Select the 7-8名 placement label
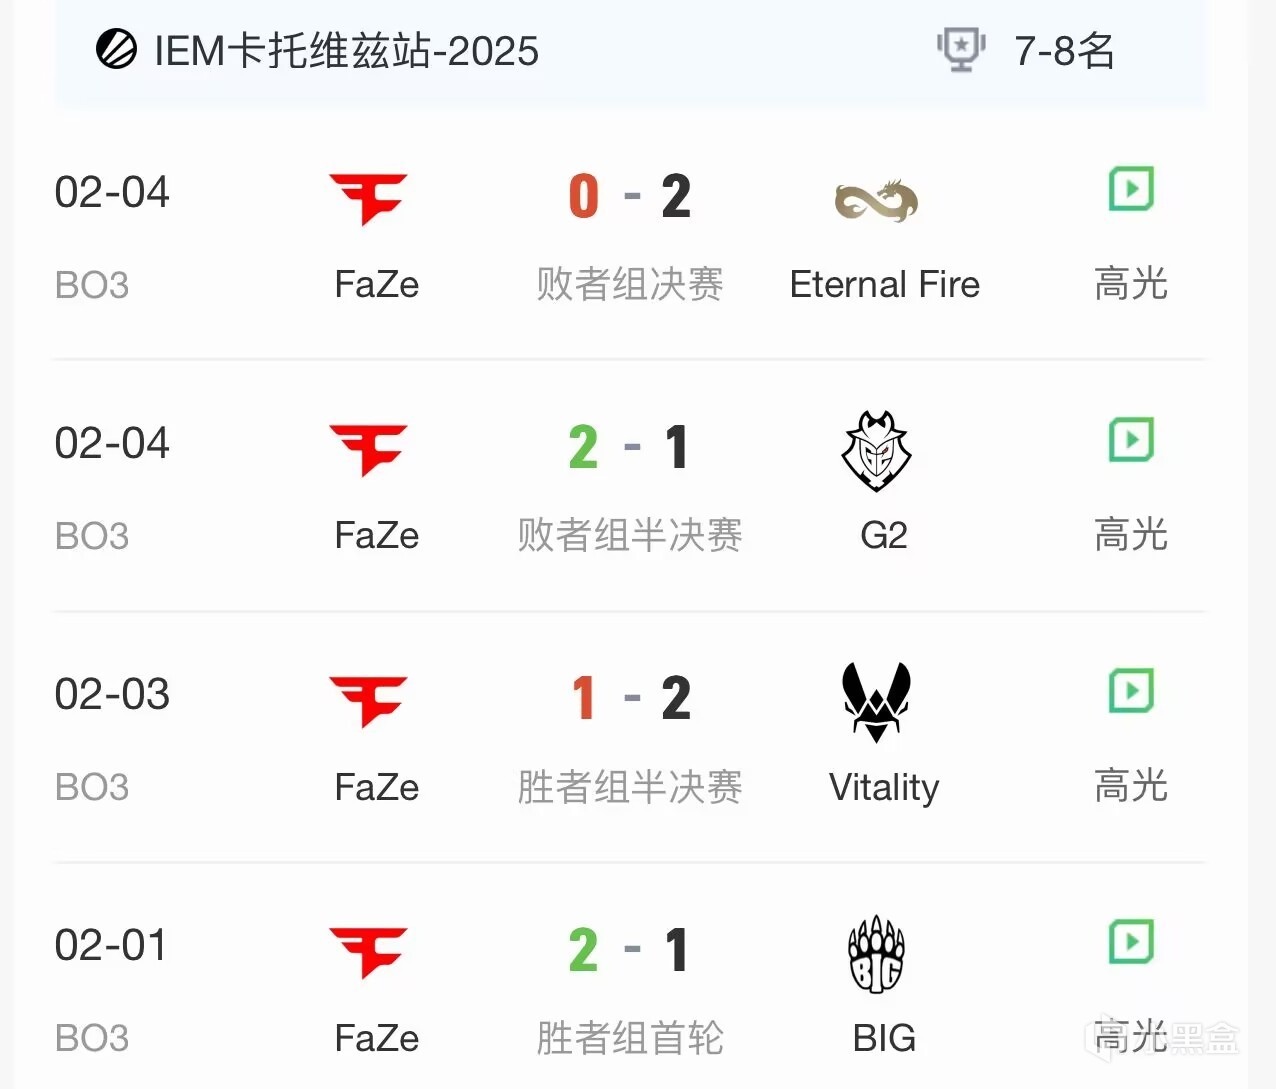This screenshot has width=1276, height=1089. click(1064, 51)
